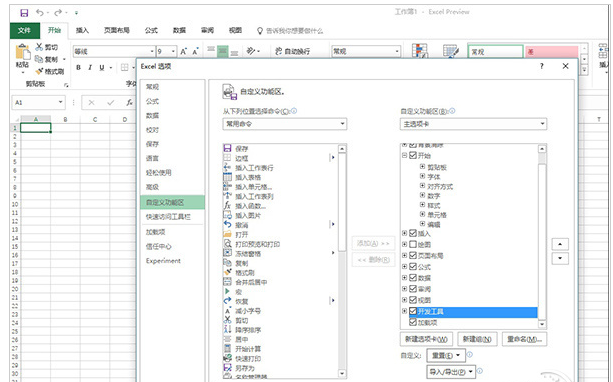Click the 新建组 button

477,339
